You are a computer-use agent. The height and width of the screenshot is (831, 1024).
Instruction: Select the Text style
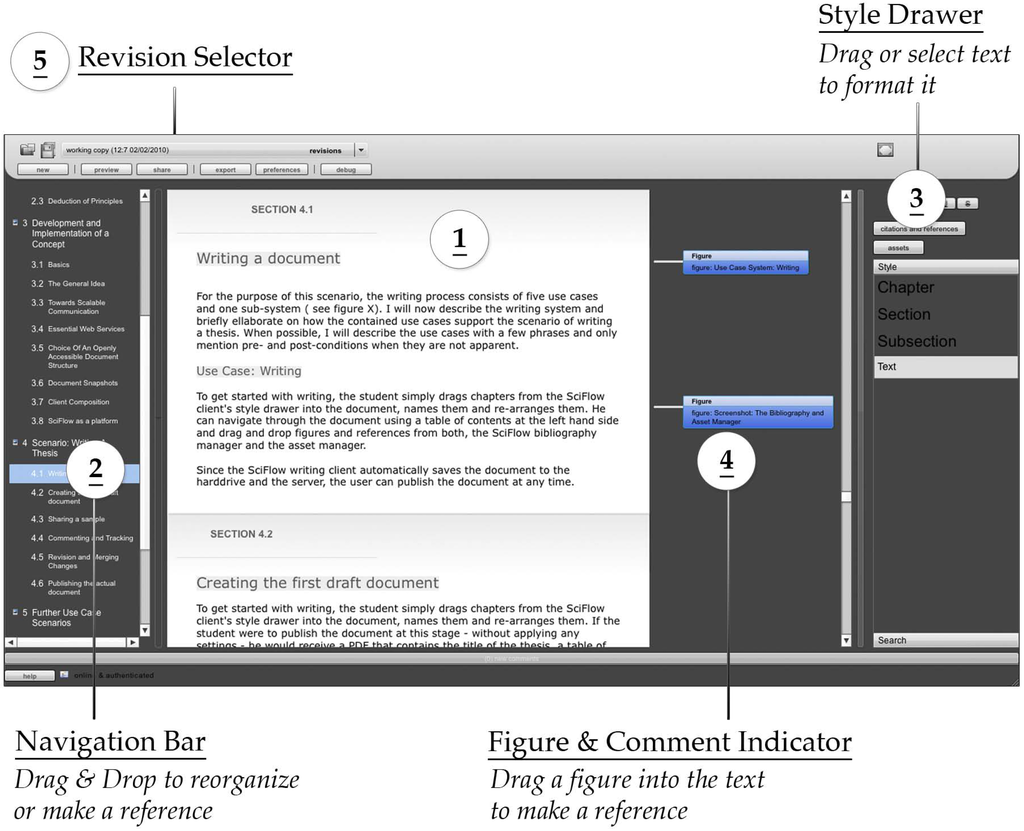(x=945, y=367)
